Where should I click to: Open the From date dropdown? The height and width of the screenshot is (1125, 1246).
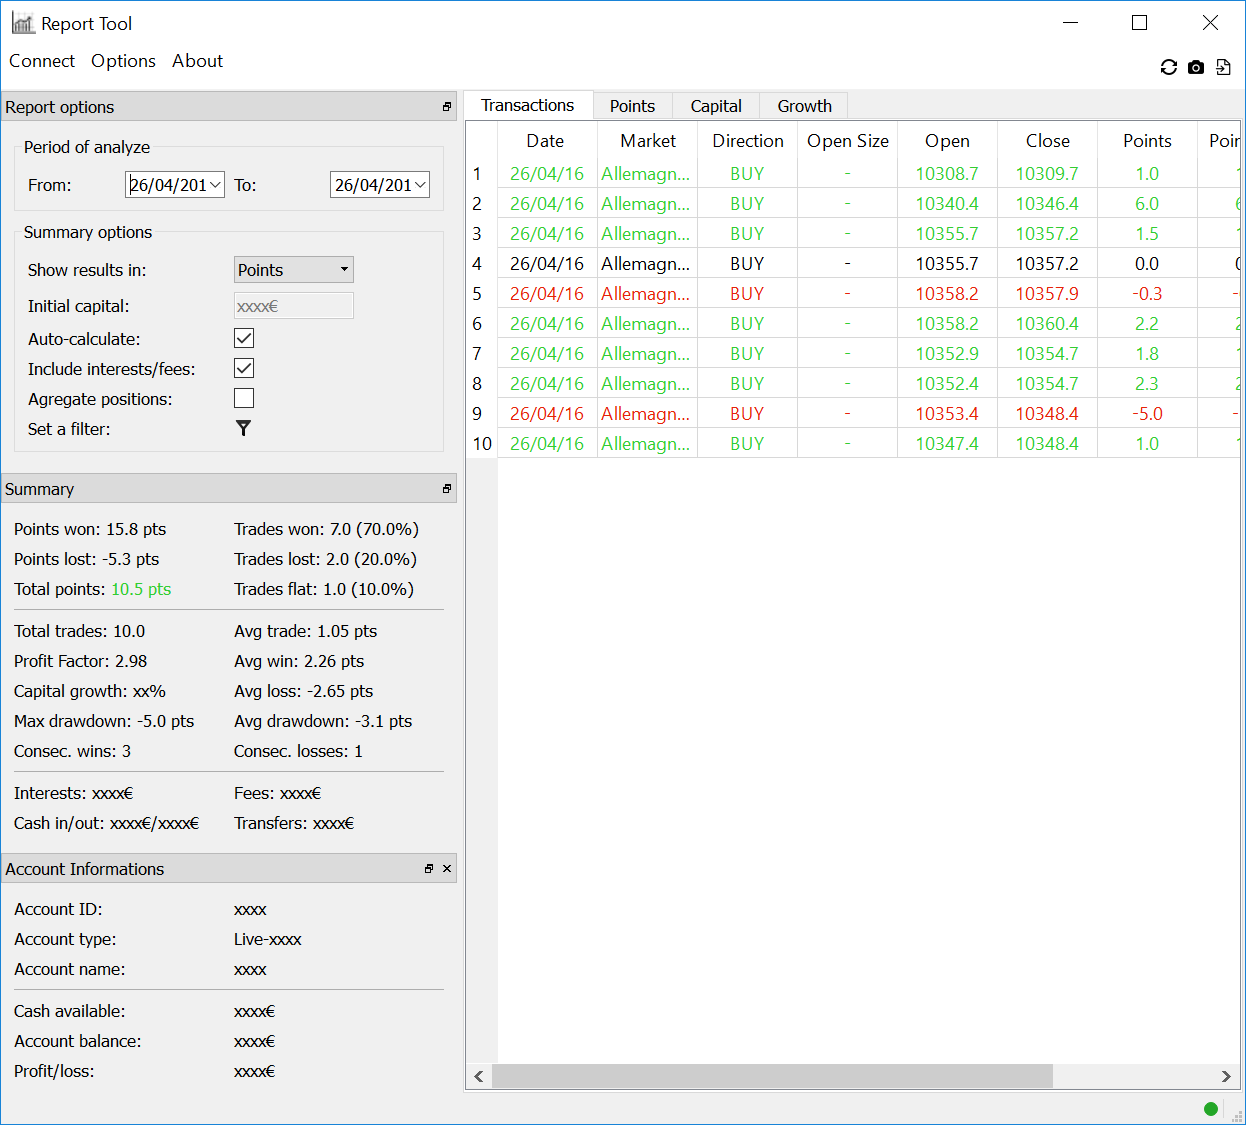tap(216, 185)
